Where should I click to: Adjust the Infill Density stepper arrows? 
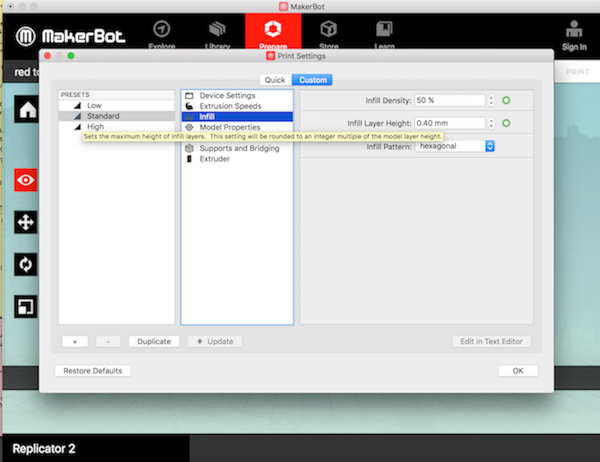[x=491, y=100]
